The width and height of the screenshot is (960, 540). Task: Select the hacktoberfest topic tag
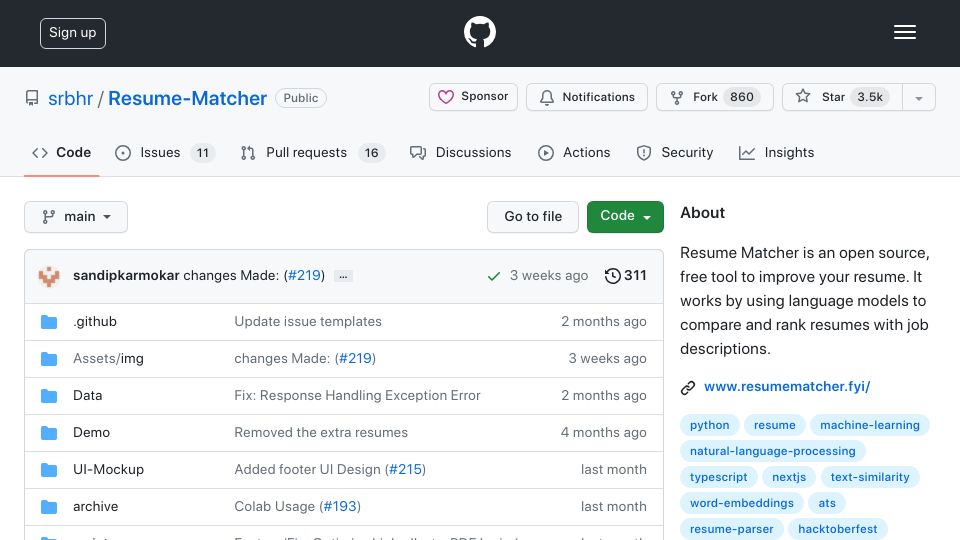click(x=838, y=529)
